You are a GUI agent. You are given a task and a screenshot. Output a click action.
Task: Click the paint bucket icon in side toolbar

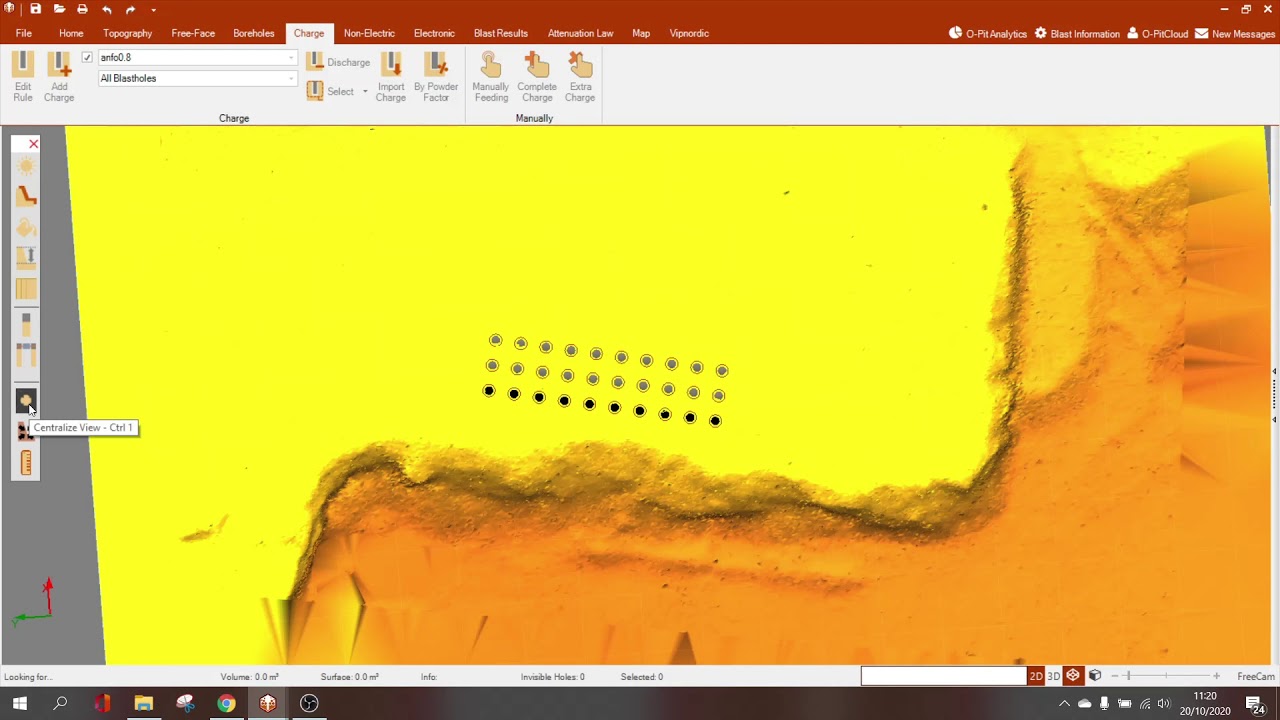point(26,229)
